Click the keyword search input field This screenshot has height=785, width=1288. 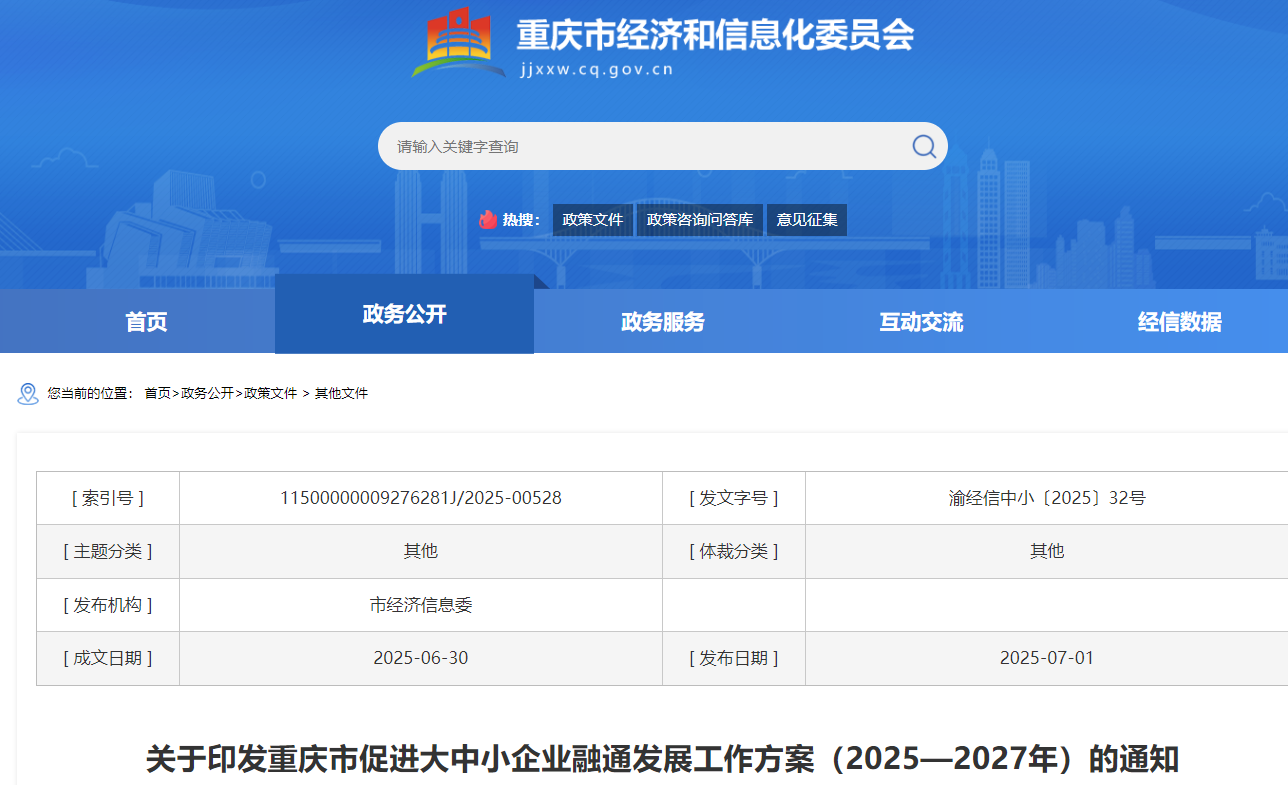(x=640, y=147)
